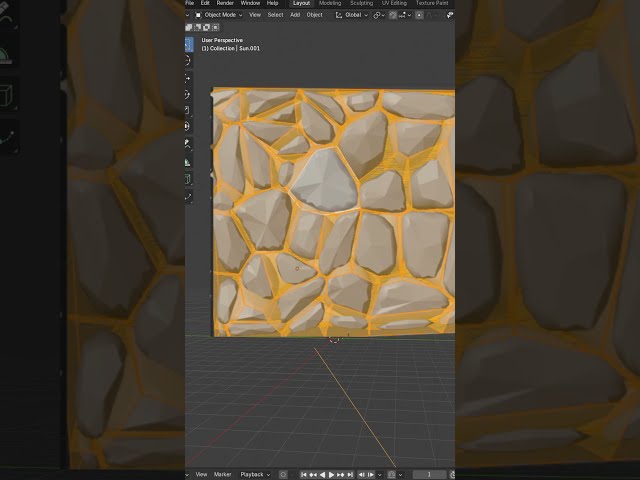The width and height of the screenshot is (640, 480).
Task: Switch to the Modeling workspace tab
Action: click(x=330, y=3)
